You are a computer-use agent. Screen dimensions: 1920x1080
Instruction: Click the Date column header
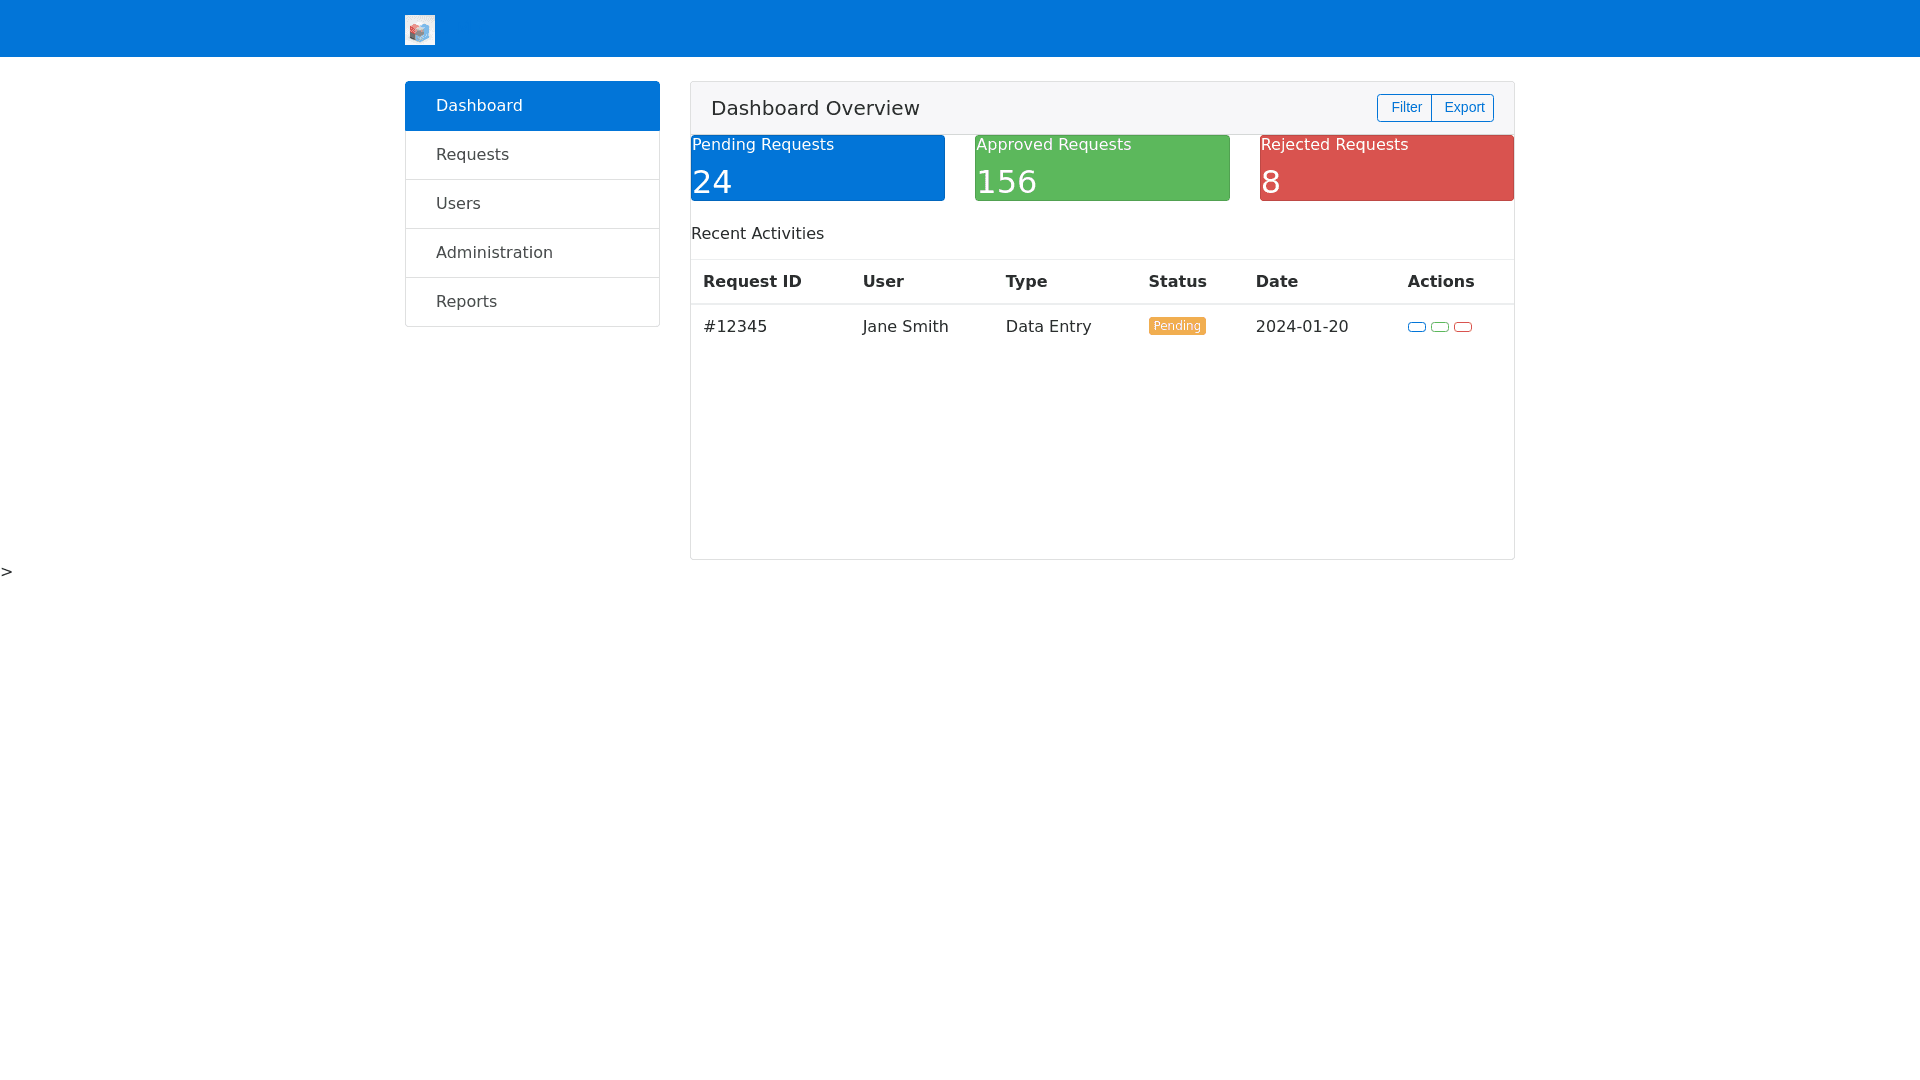pos(1276,282)
